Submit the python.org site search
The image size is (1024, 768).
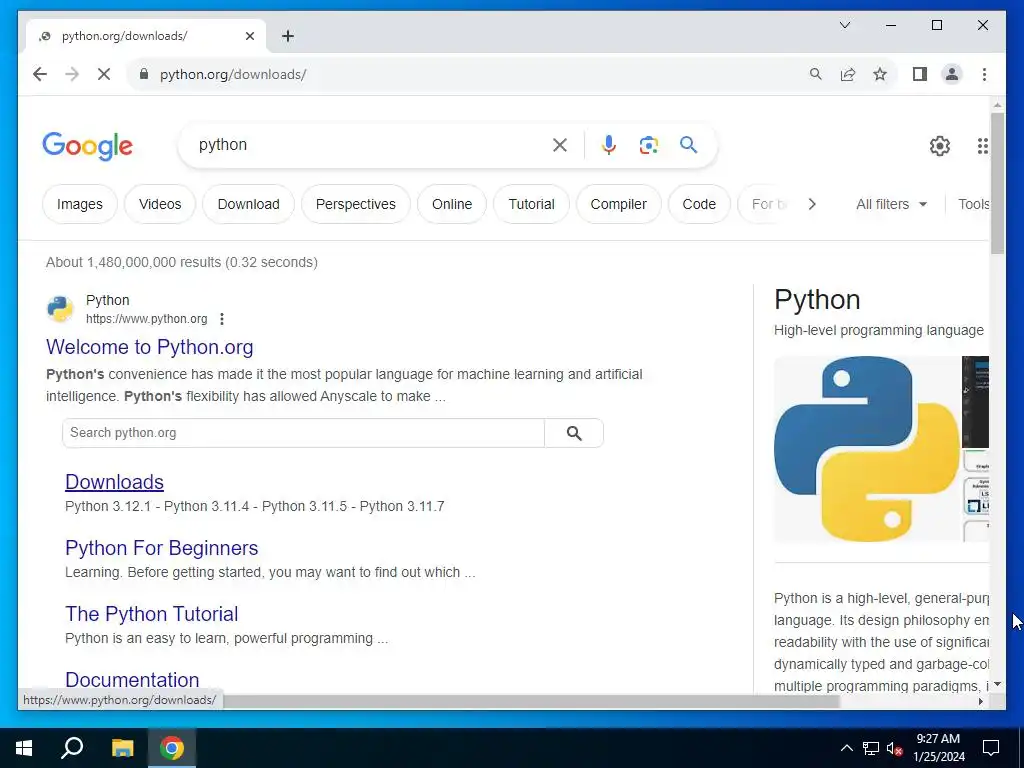click(574, 433)
